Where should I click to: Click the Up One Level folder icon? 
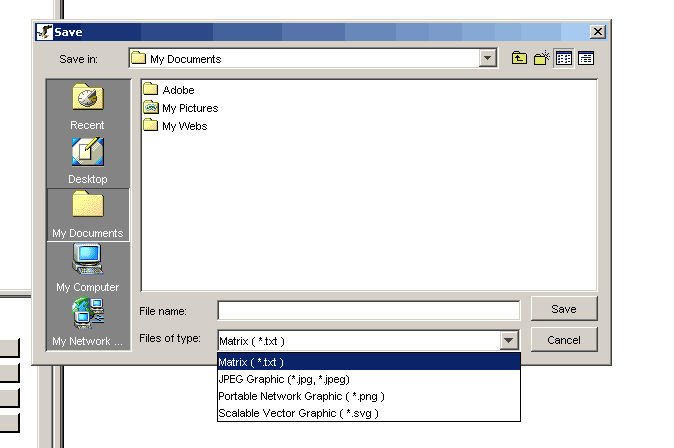[519, 58]
